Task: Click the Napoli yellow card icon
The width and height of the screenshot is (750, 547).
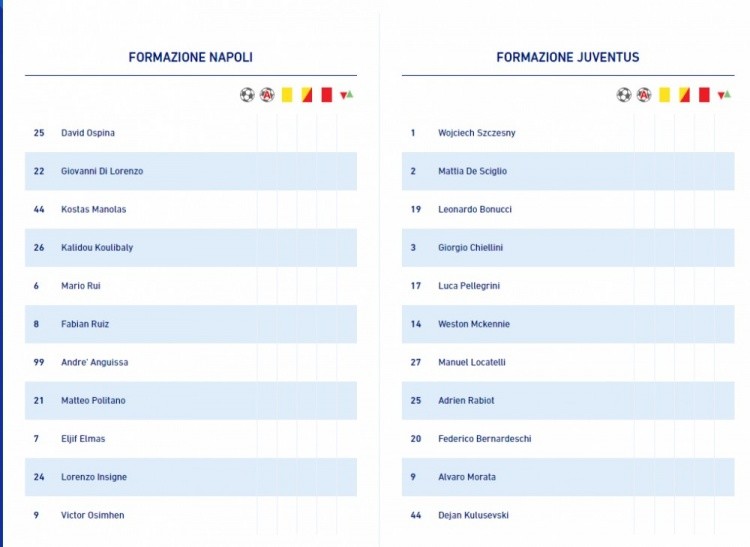Action: coord(287,95)
